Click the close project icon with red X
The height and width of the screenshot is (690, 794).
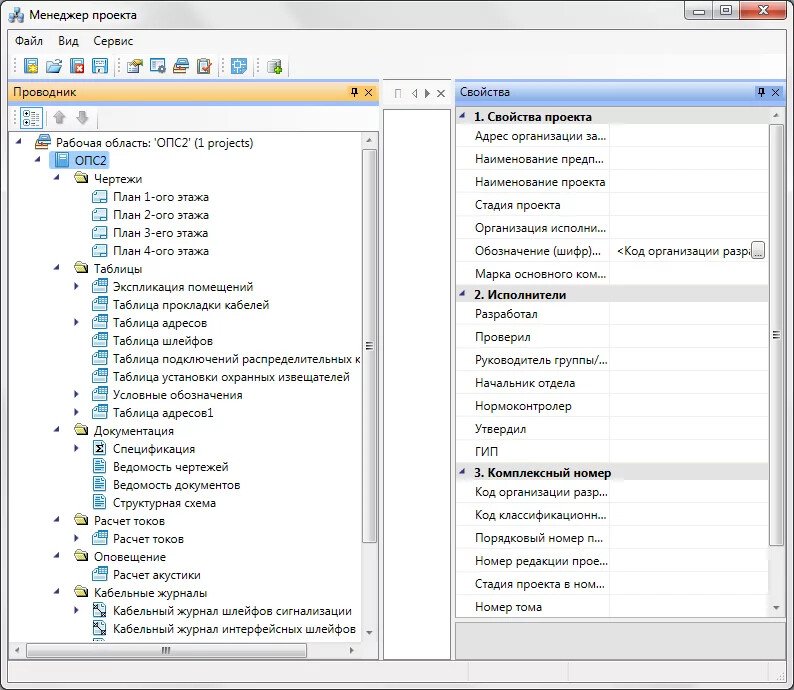[x=77, y=67]
